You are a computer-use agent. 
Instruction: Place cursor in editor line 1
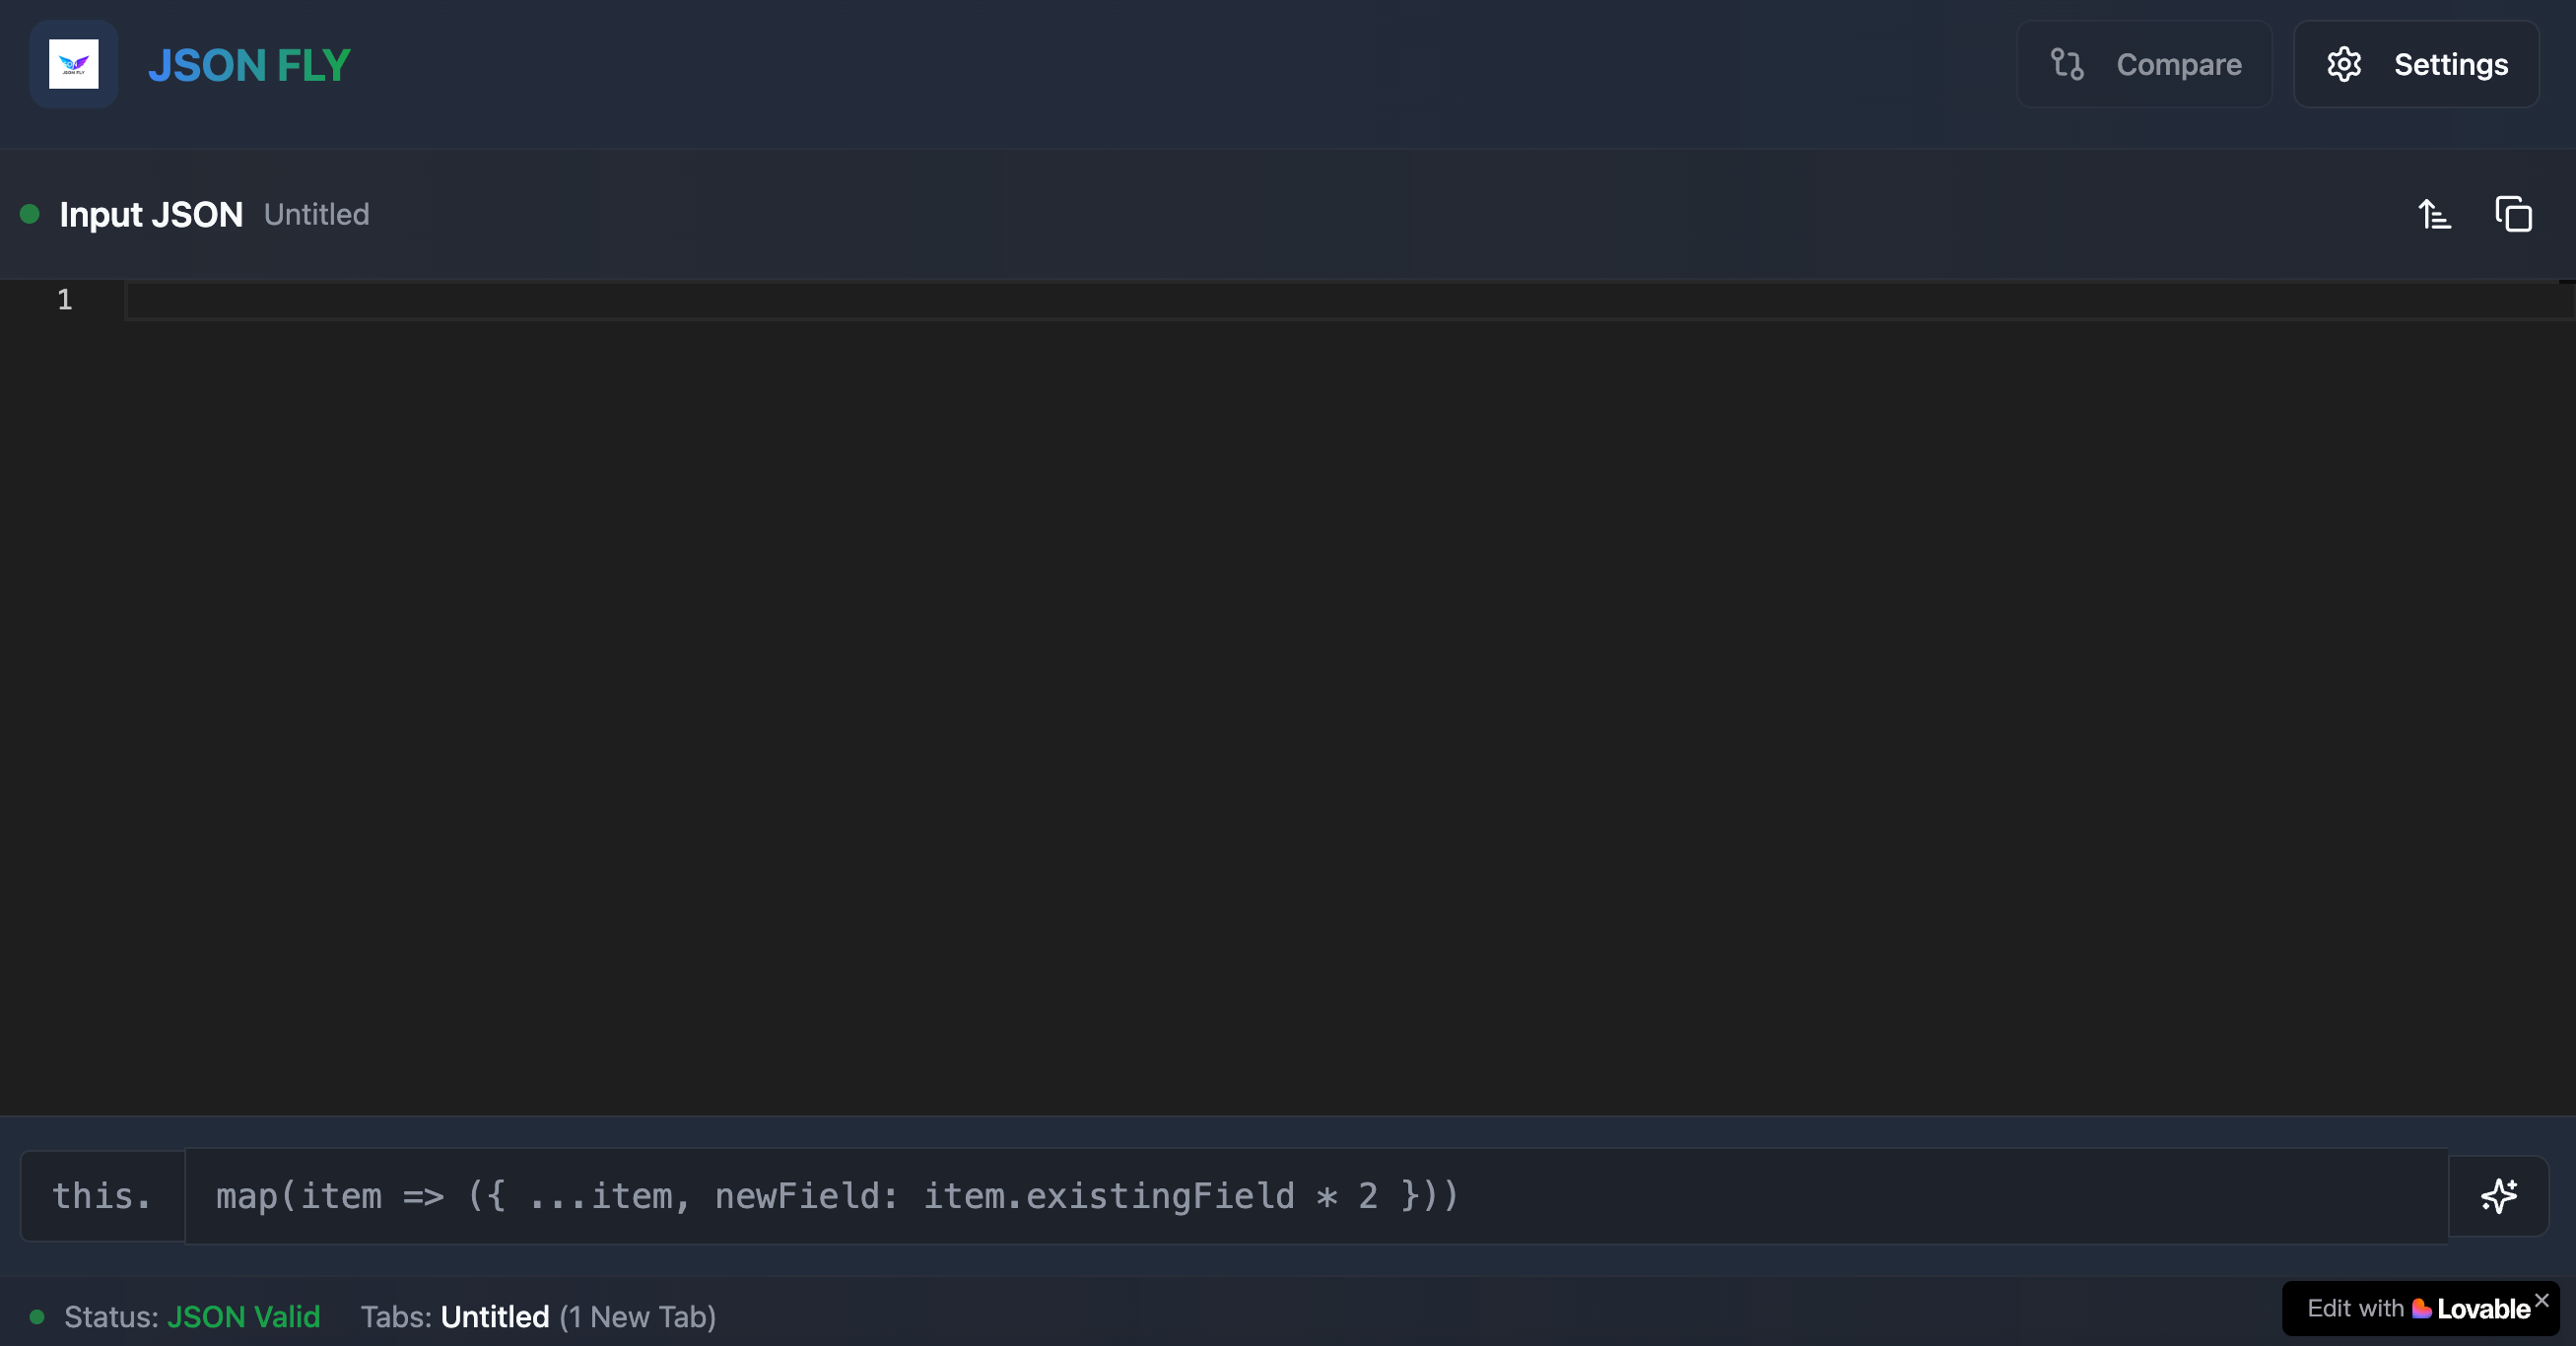[x=1300, y=300]
